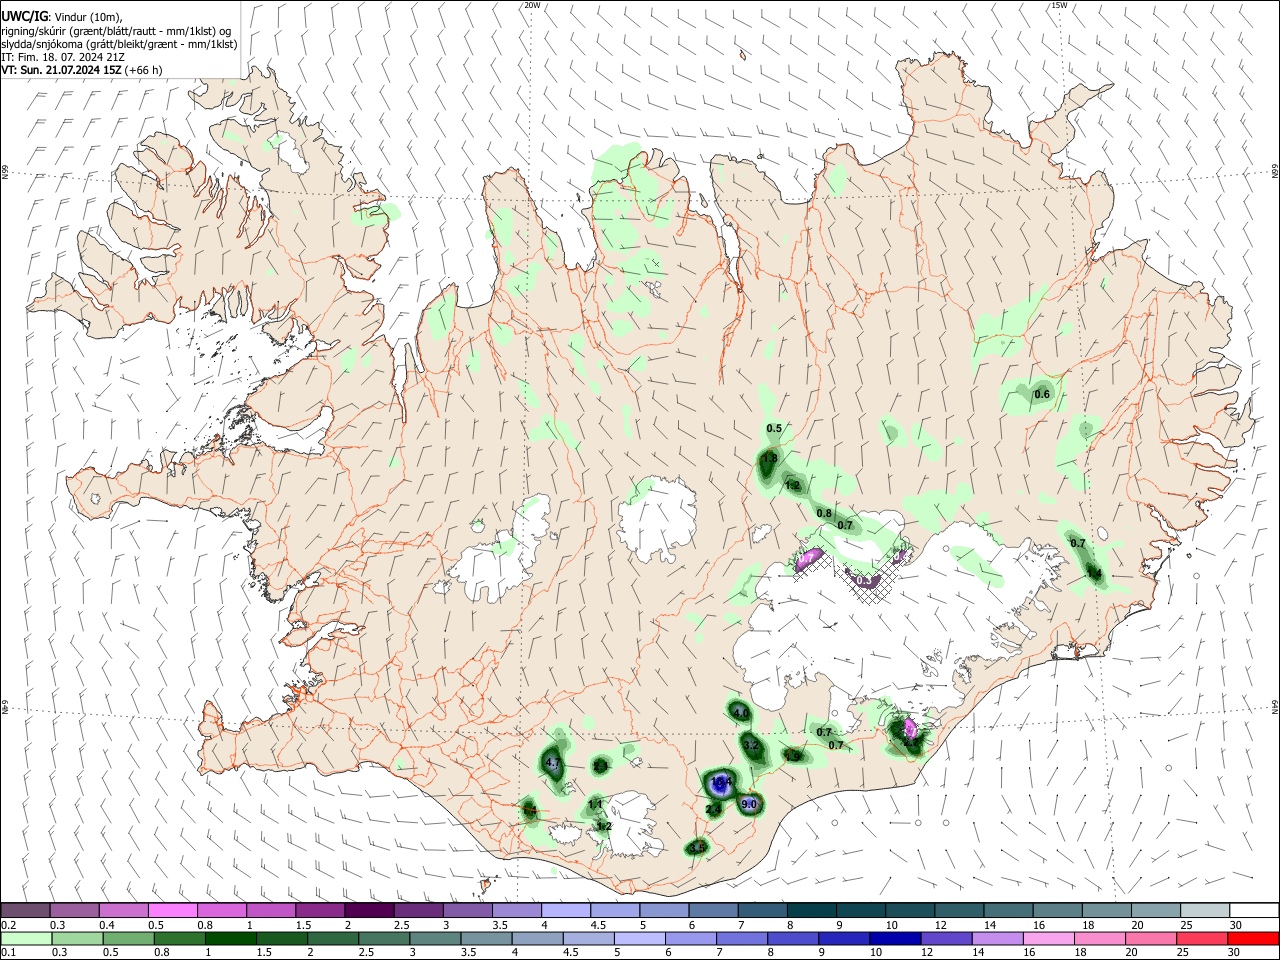
Task: Click the 2.4 precipitation value label
Action: coord(714,809)
